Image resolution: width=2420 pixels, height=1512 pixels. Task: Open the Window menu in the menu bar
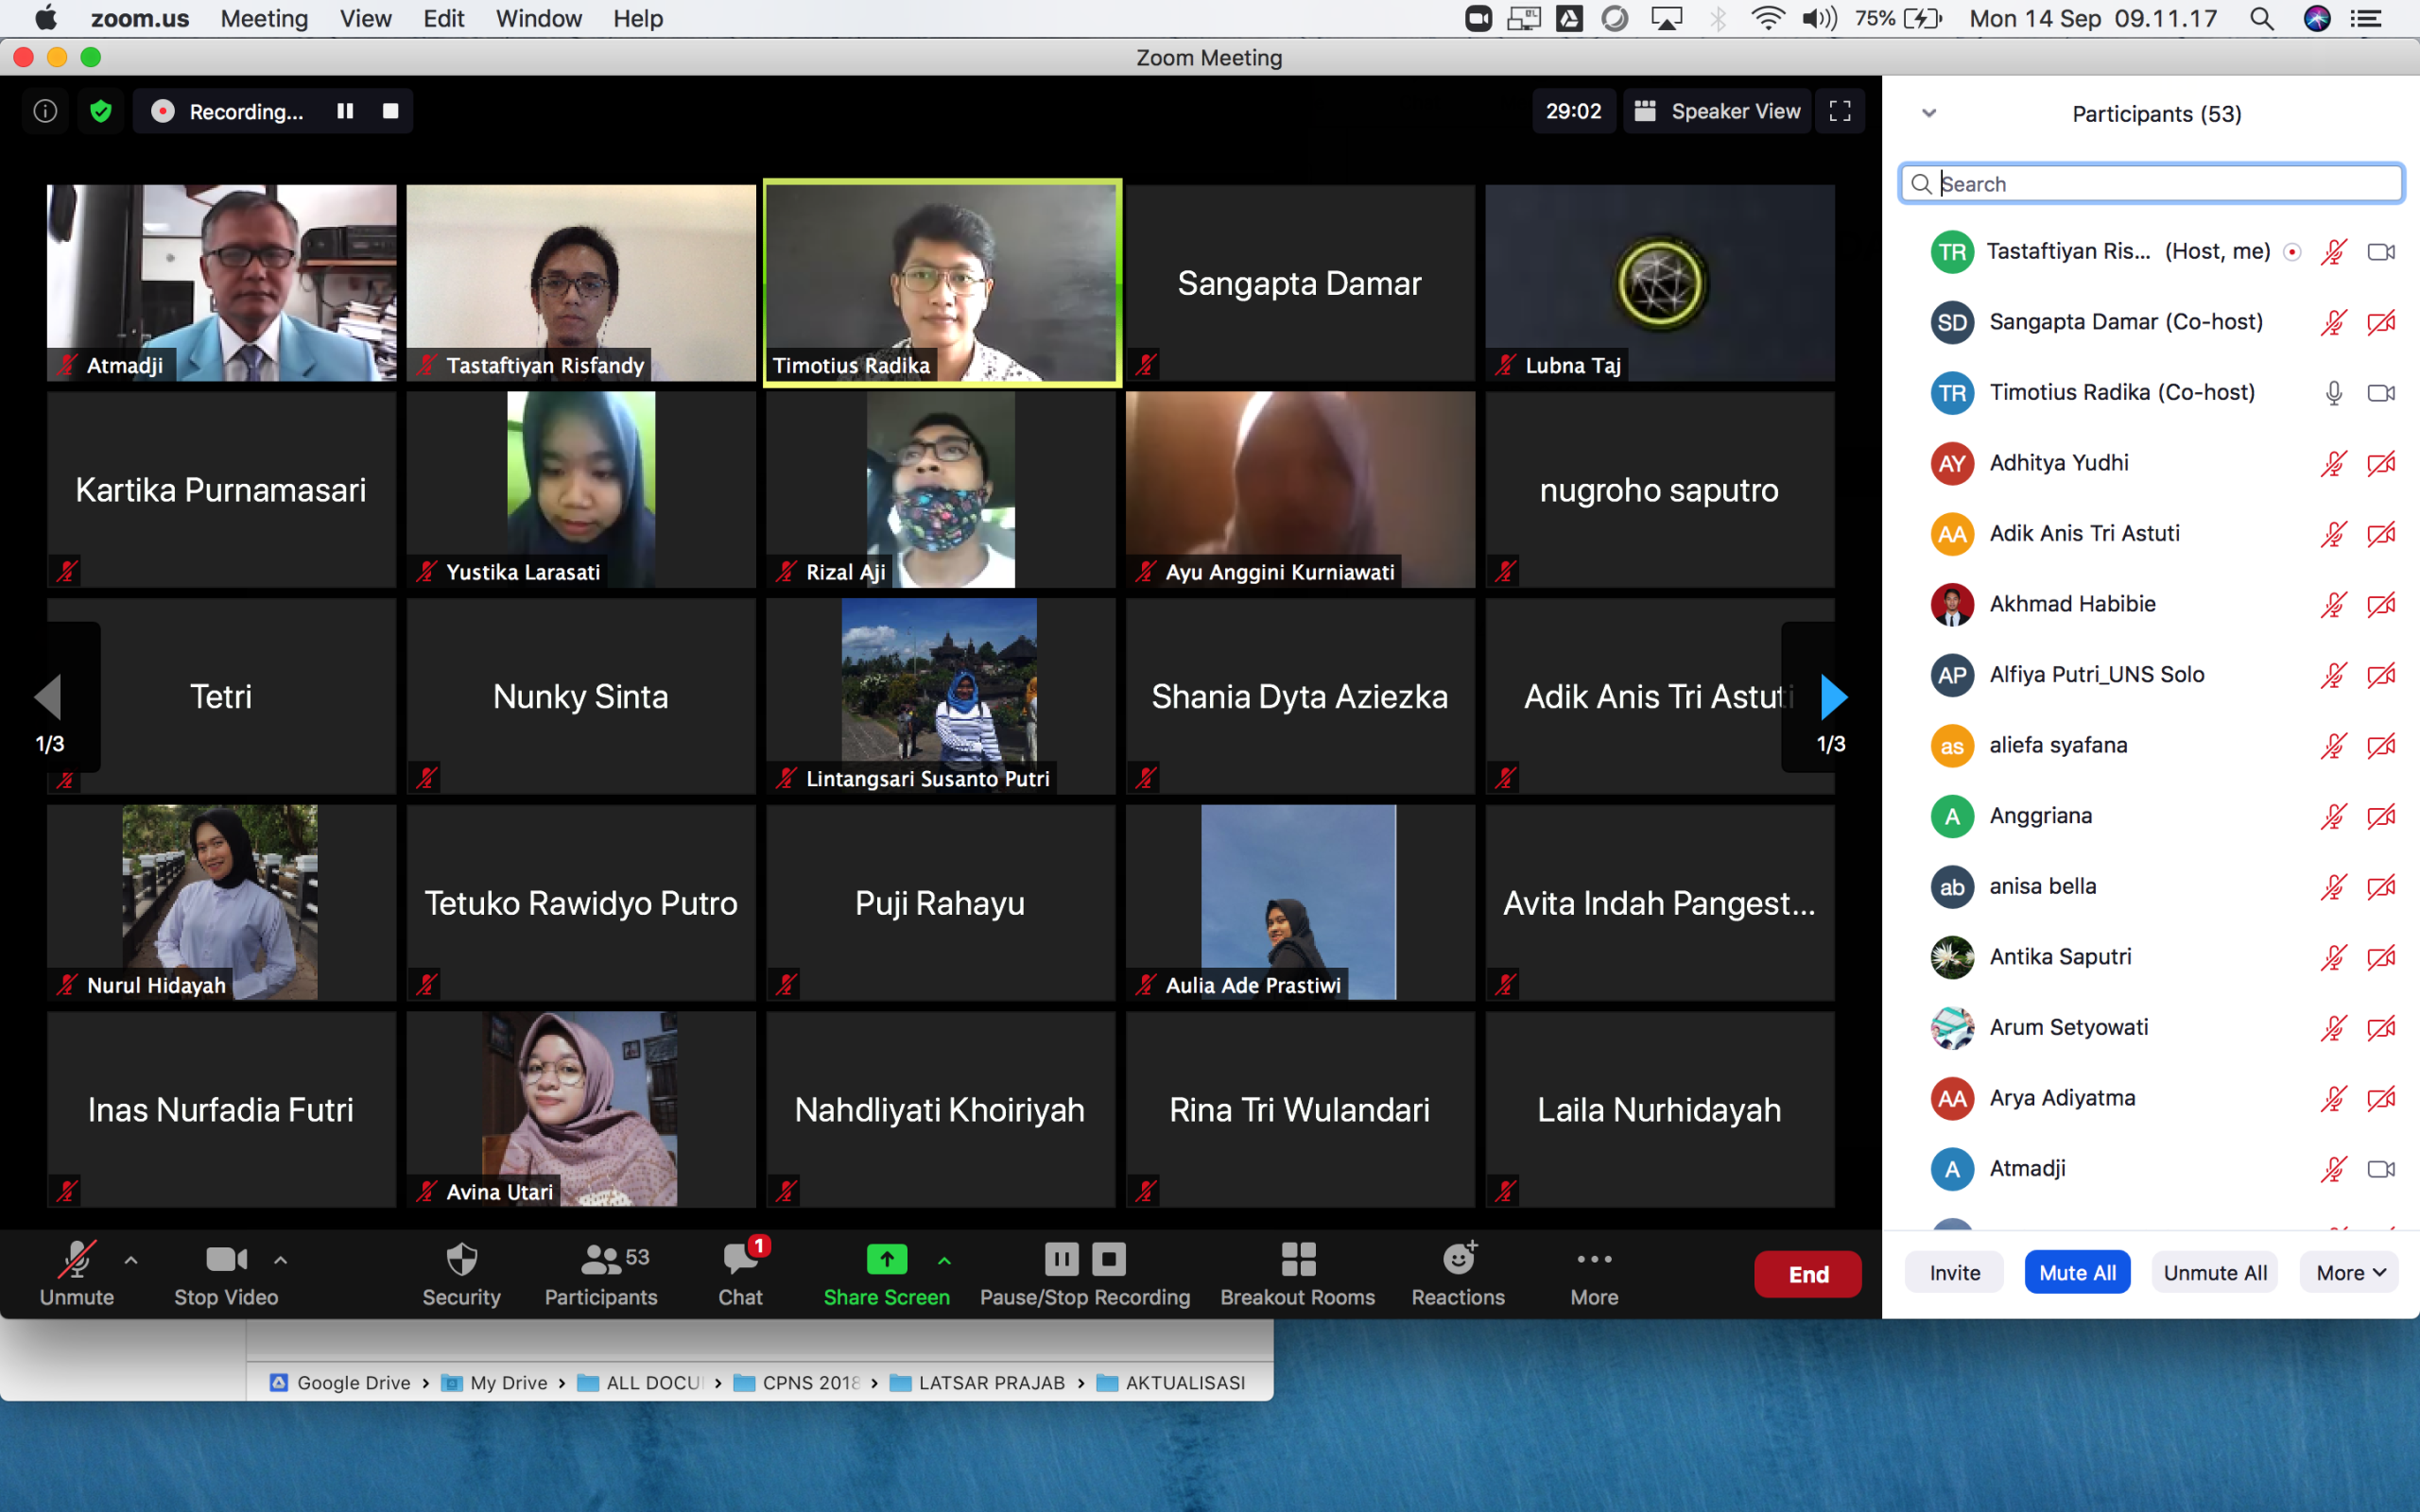(538, 19)
